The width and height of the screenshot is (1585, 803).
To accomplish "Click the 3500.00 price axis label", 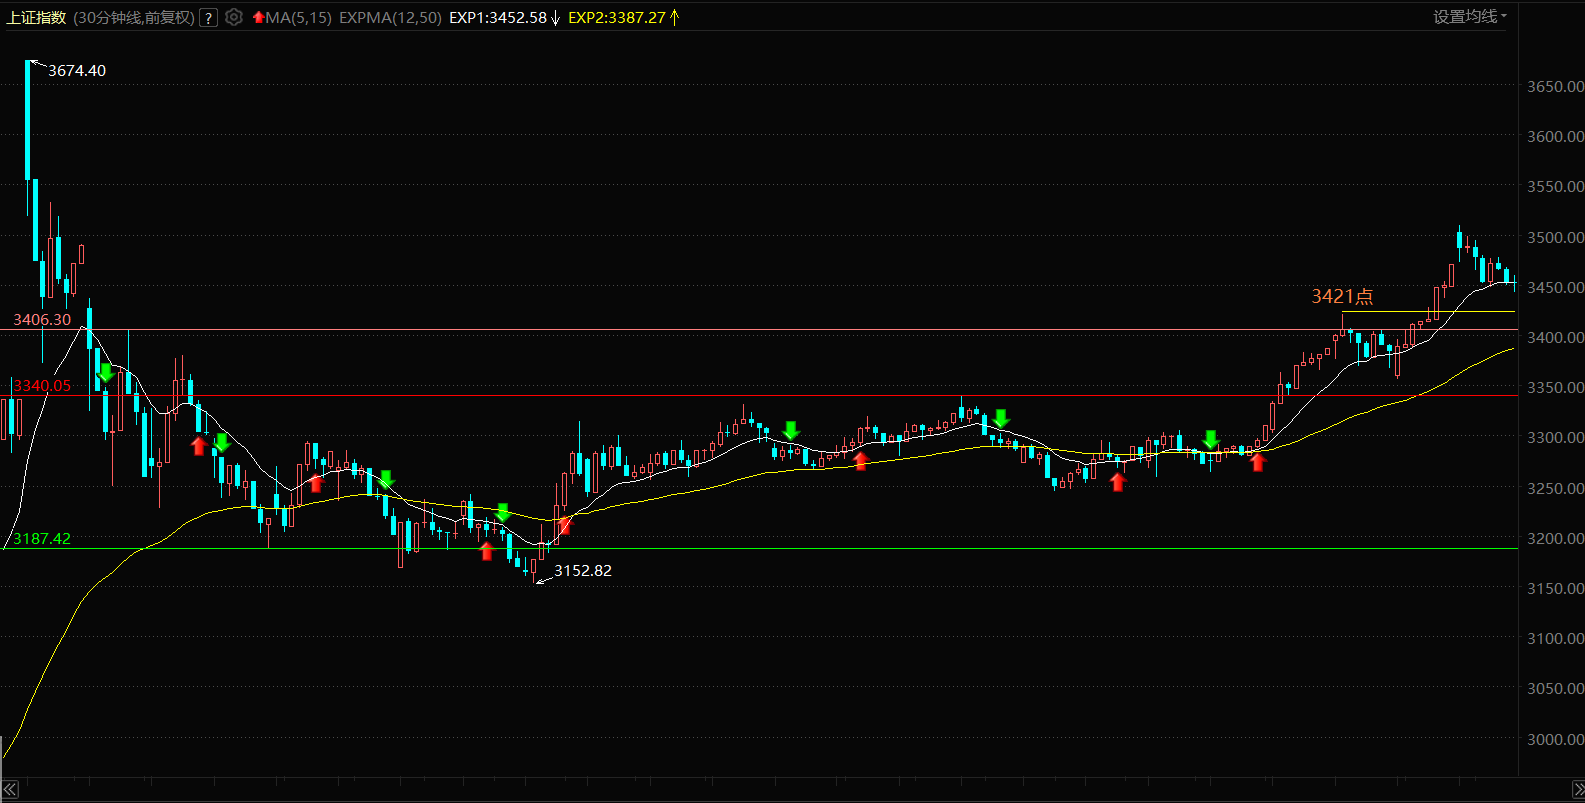I will [x=1555, y=238].
